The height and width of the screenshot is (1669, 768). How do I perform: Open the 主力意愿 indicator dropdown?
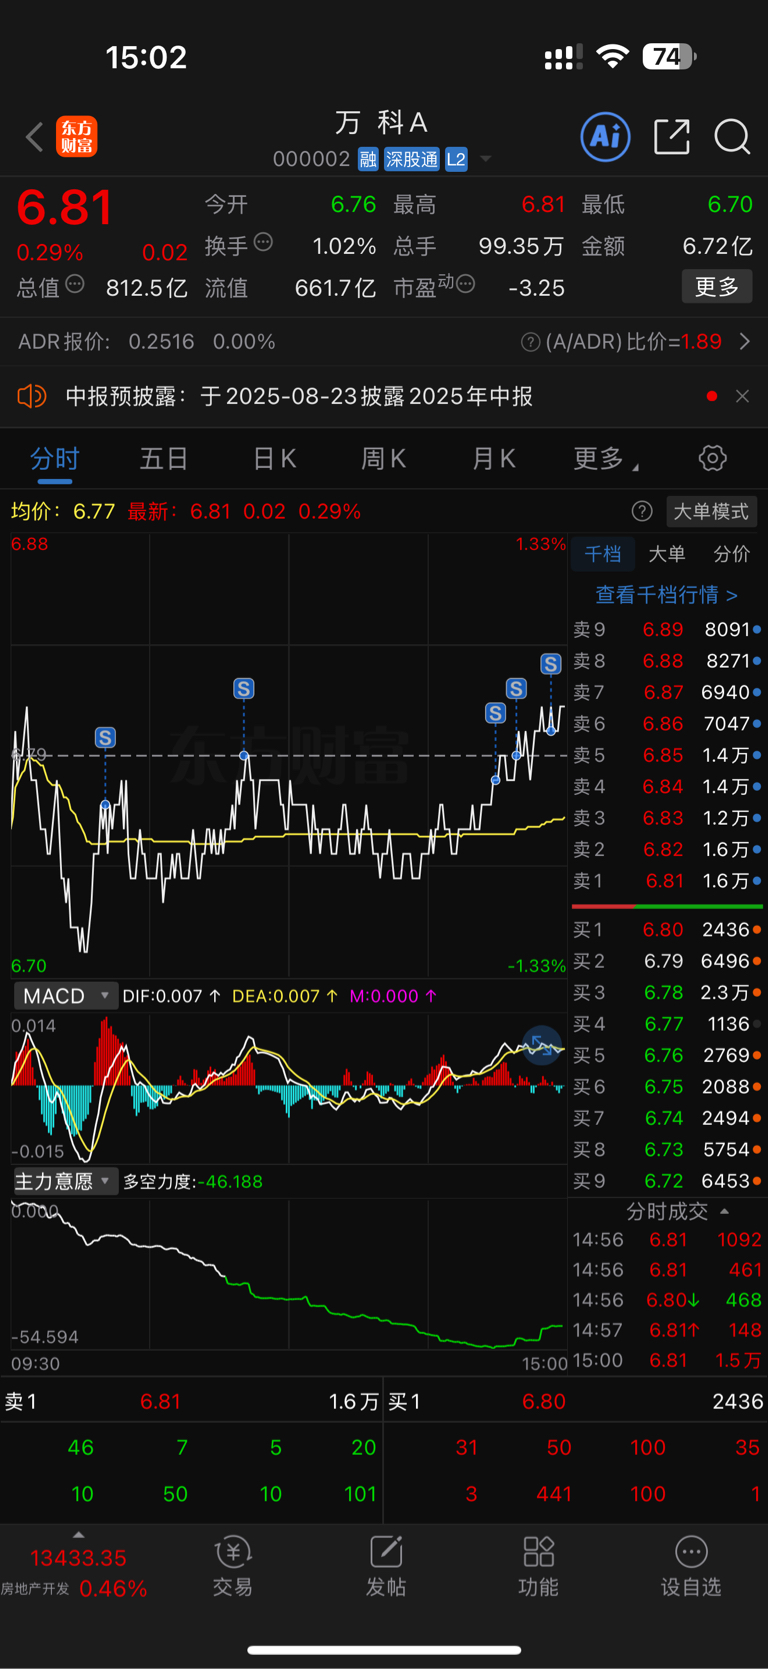tap(65, 1181)
